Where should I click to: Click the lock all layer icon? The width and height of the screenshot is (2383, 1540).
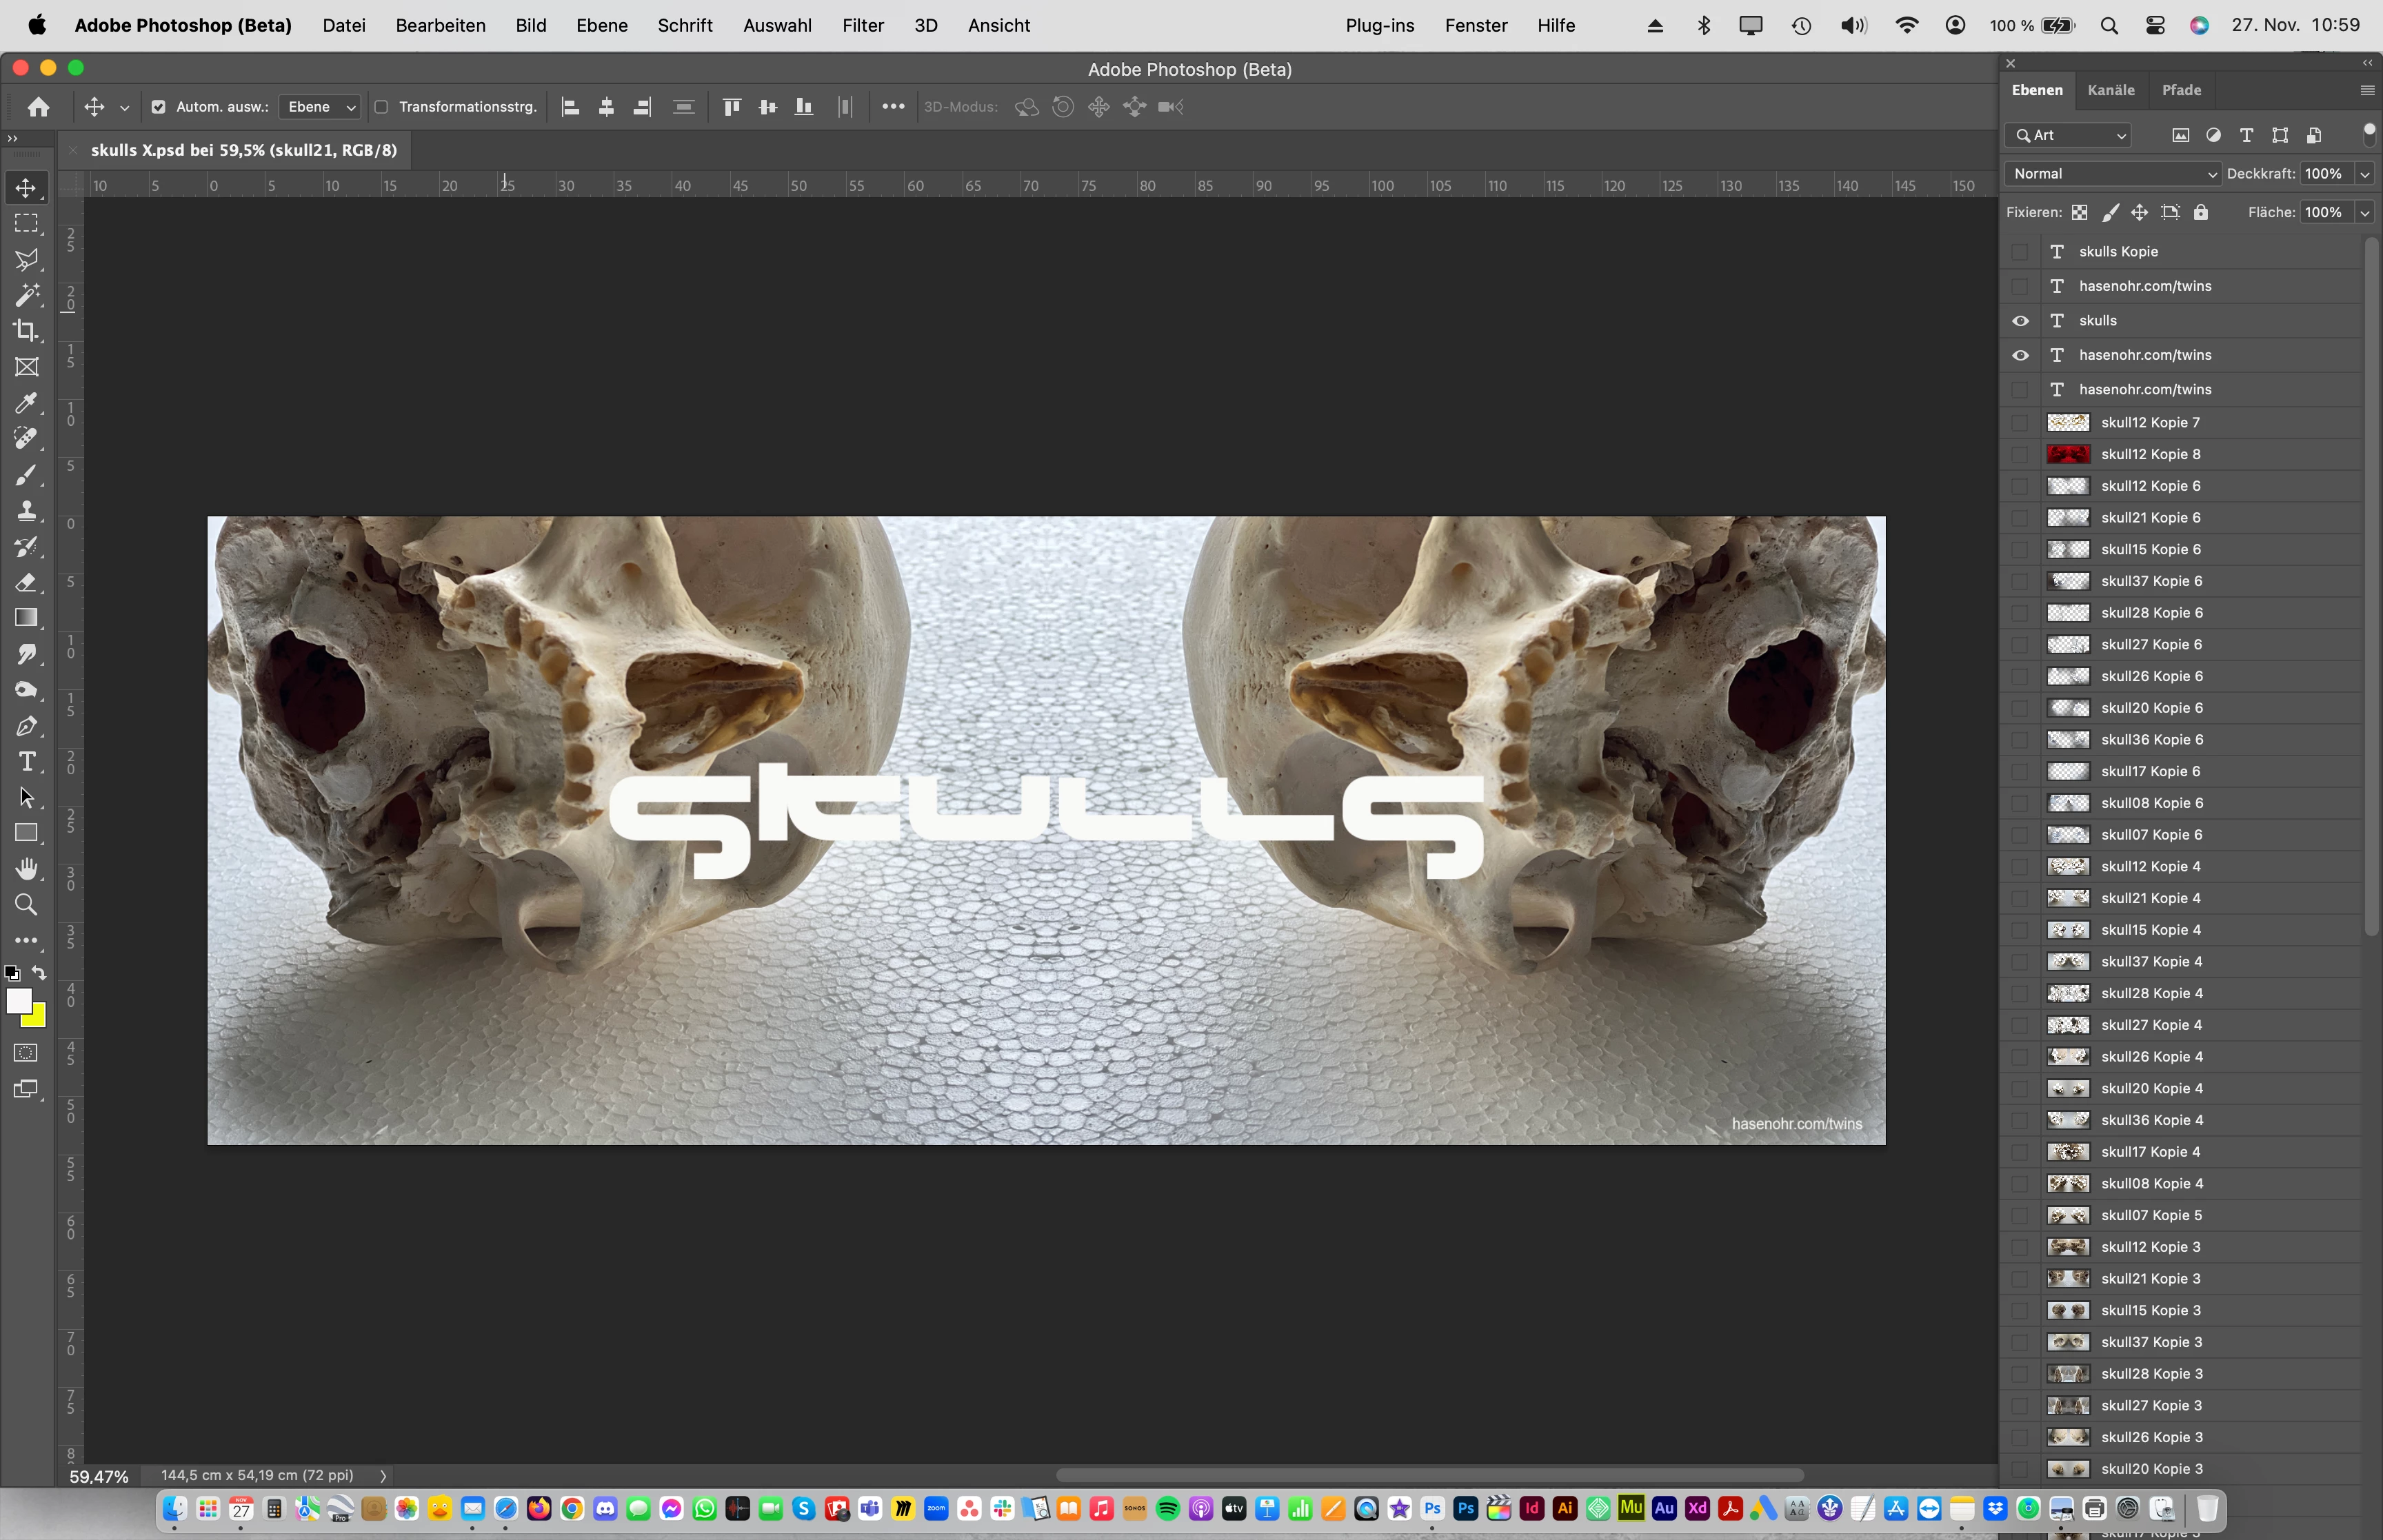[2200, 212]
